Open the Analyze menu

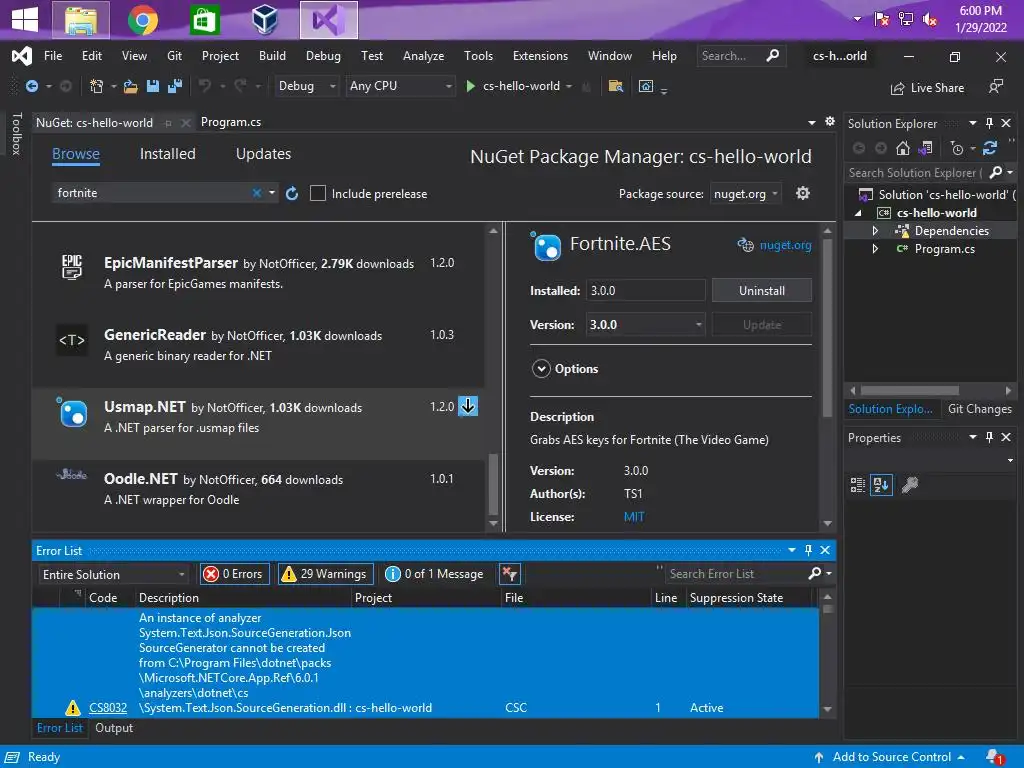423,56
